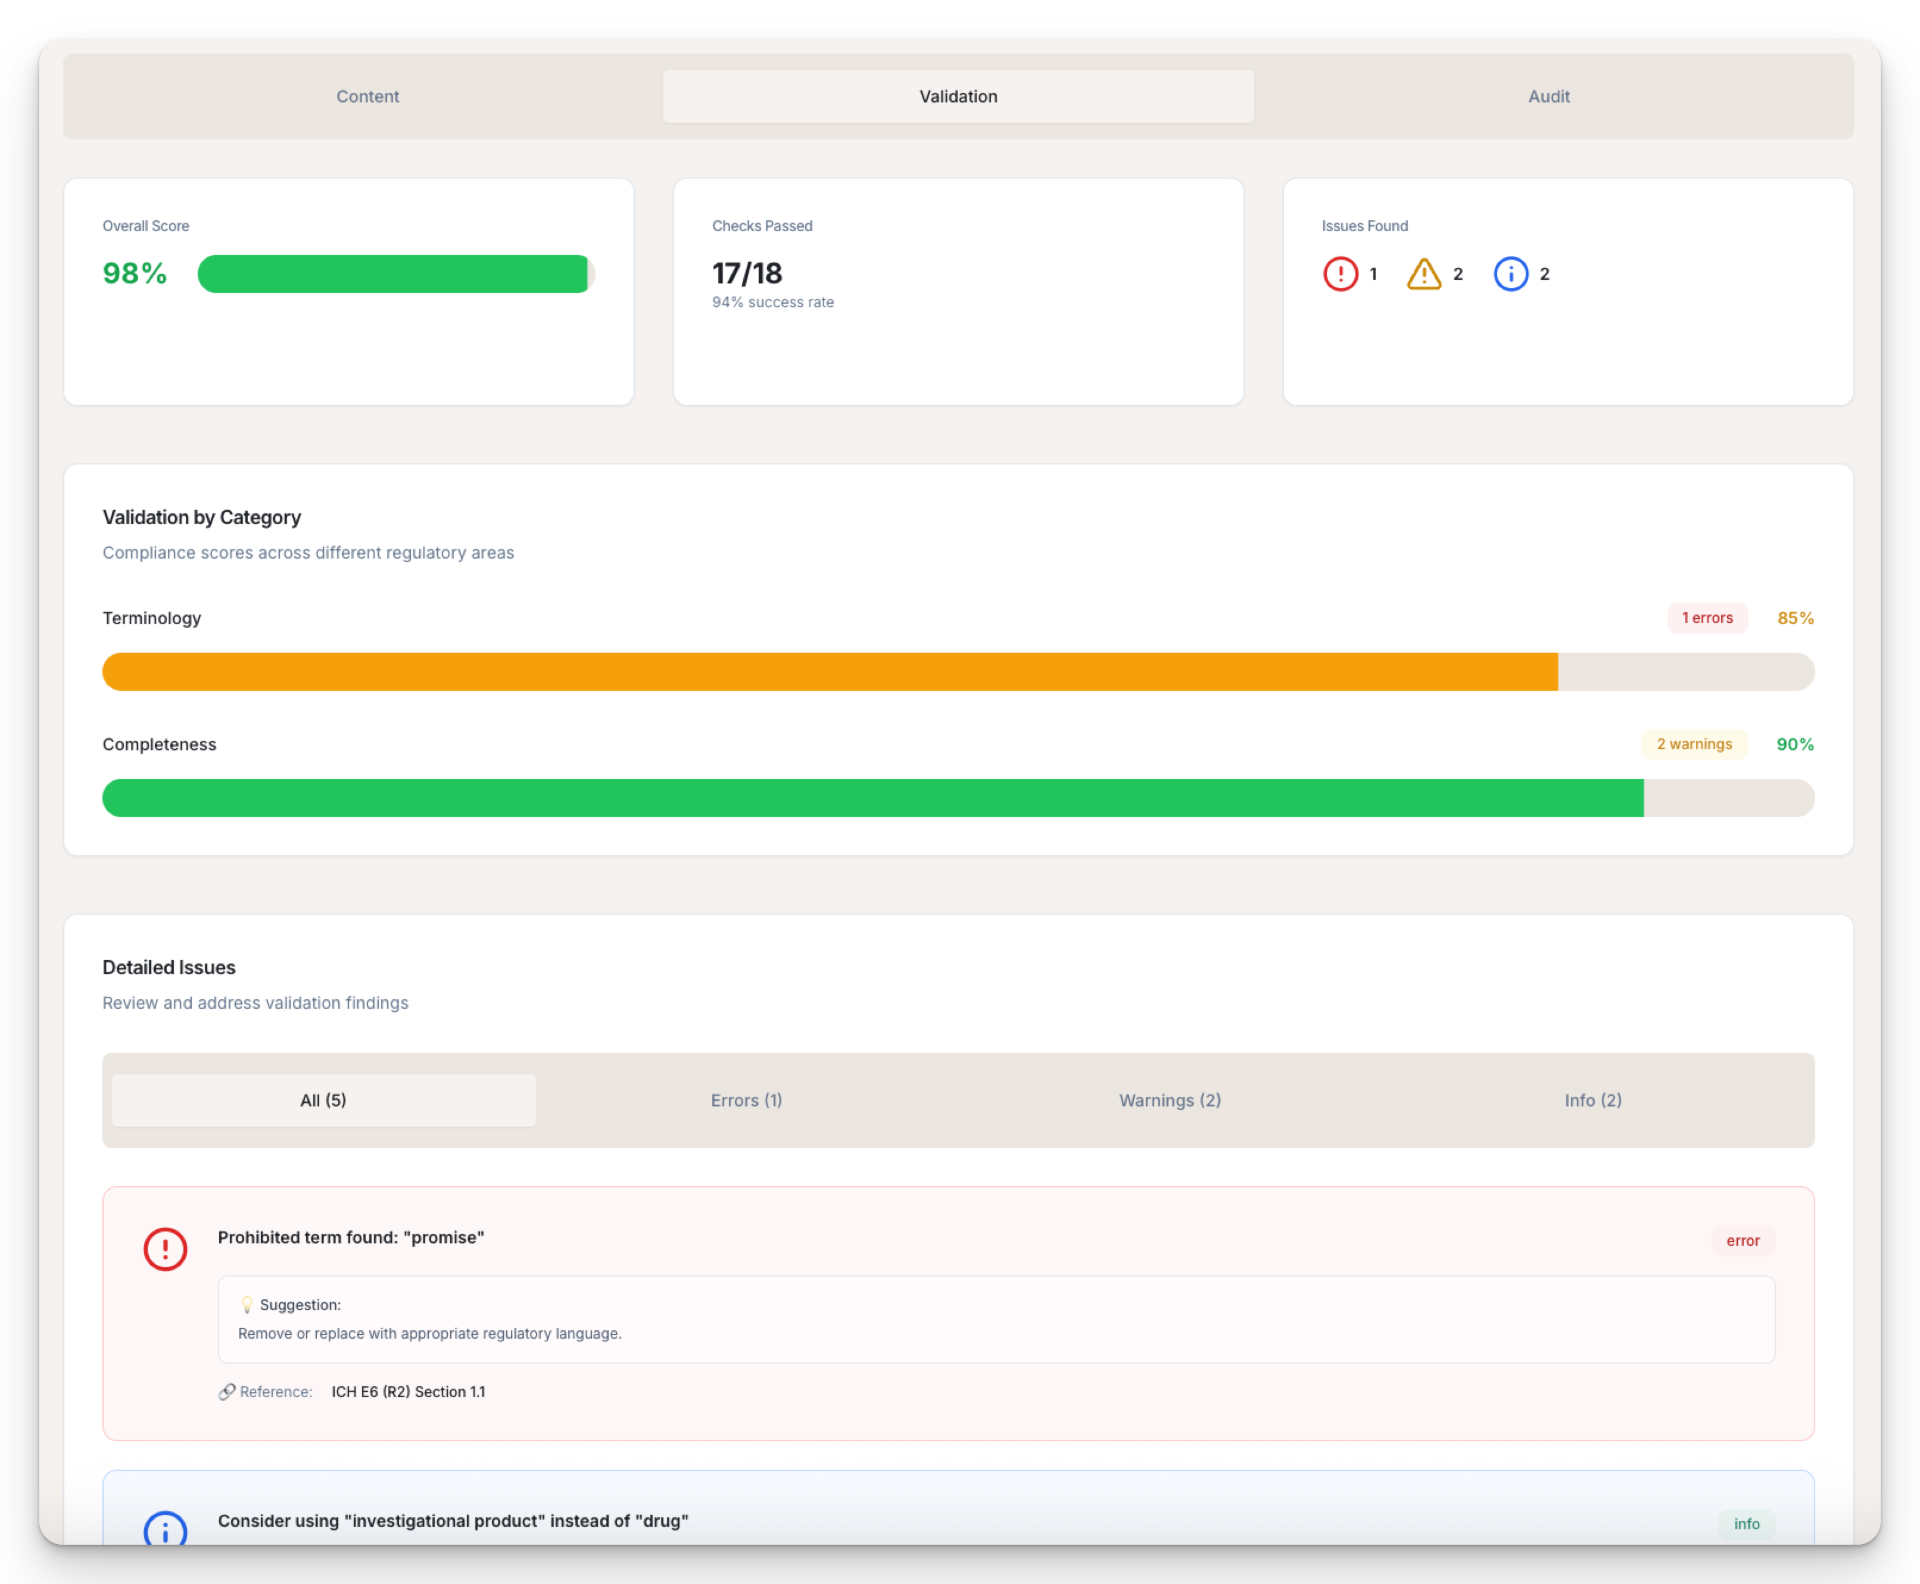The image size is (1920, 1584).
Task: Click the Overall Score card label
Action: (x=146, y=226)
